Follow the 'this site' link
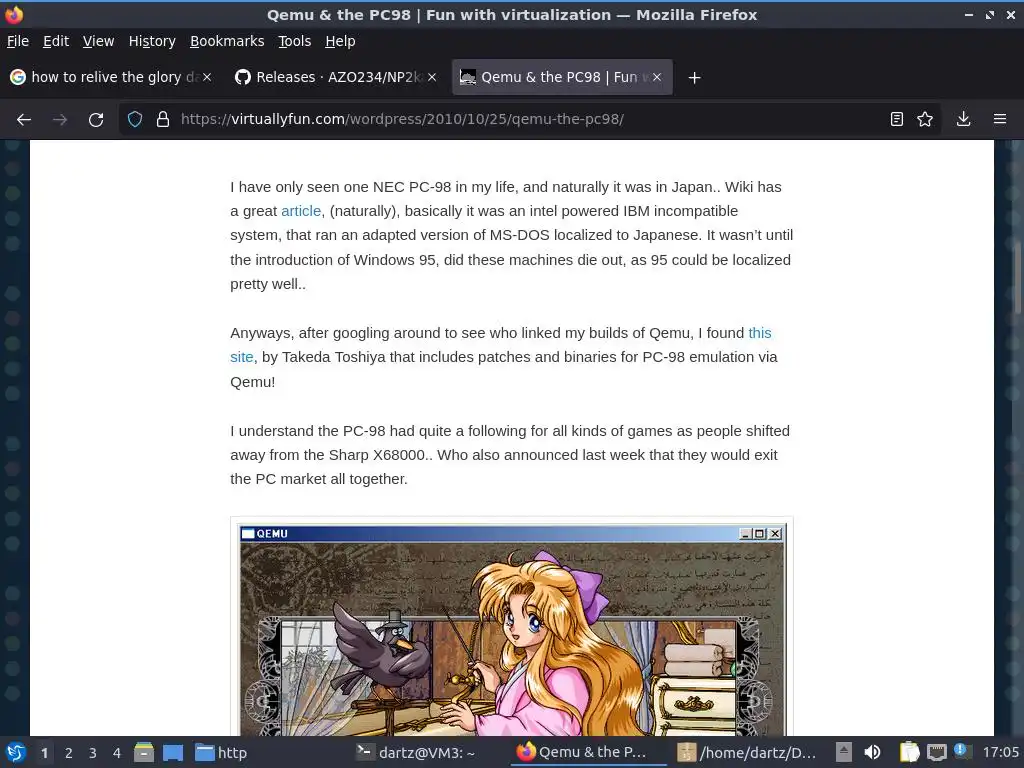The image size is (1024, 768). coord(760,333)
